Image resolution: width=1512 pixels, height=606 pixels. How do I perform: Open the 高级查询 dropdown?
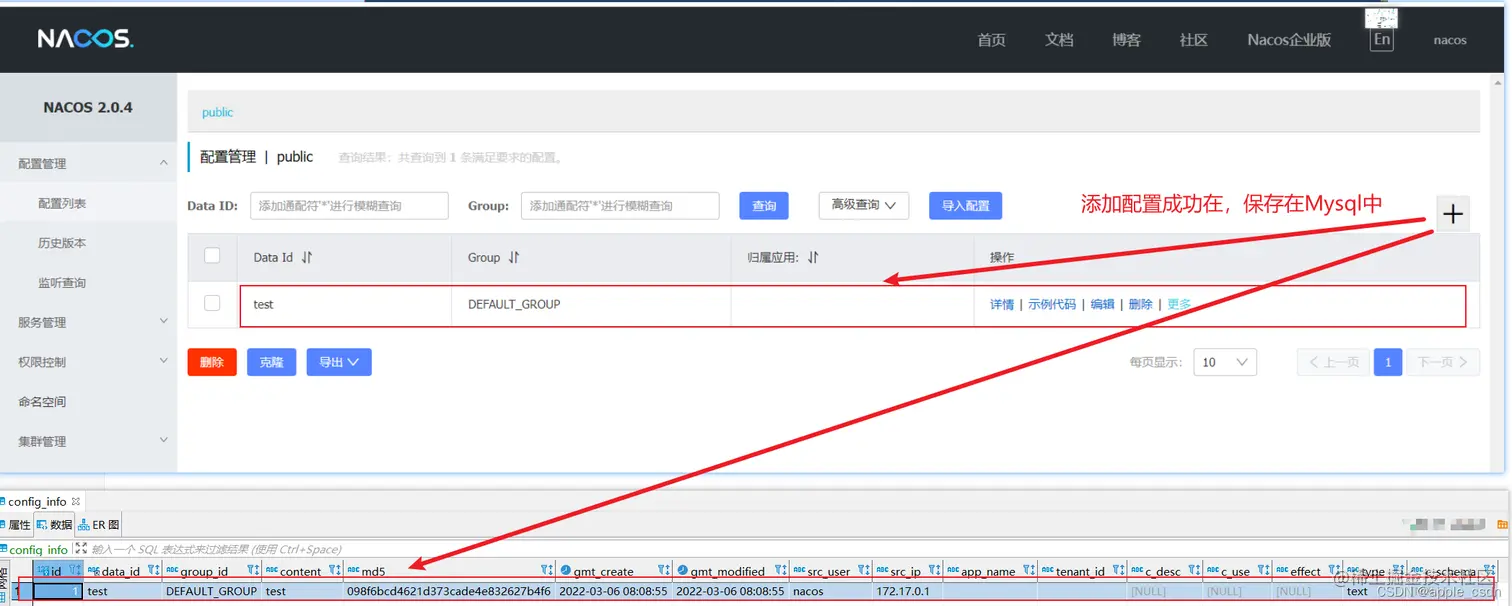coord(863,205)
